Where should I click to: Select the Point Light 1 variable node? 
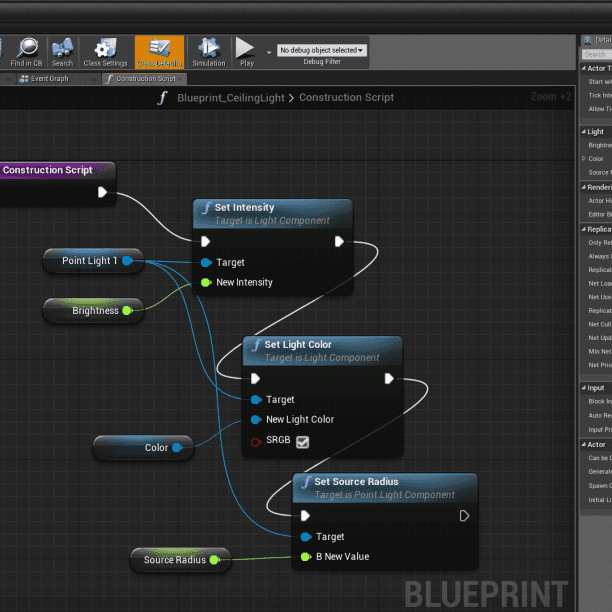[93, 261]
